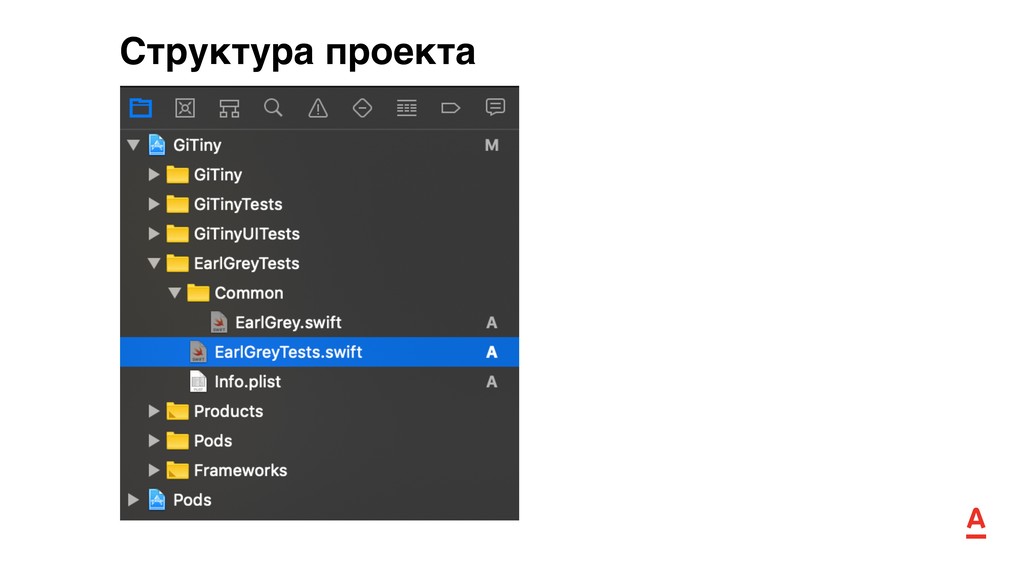Select the Products folder label
Screen dimensions: 1024x576
229,411
